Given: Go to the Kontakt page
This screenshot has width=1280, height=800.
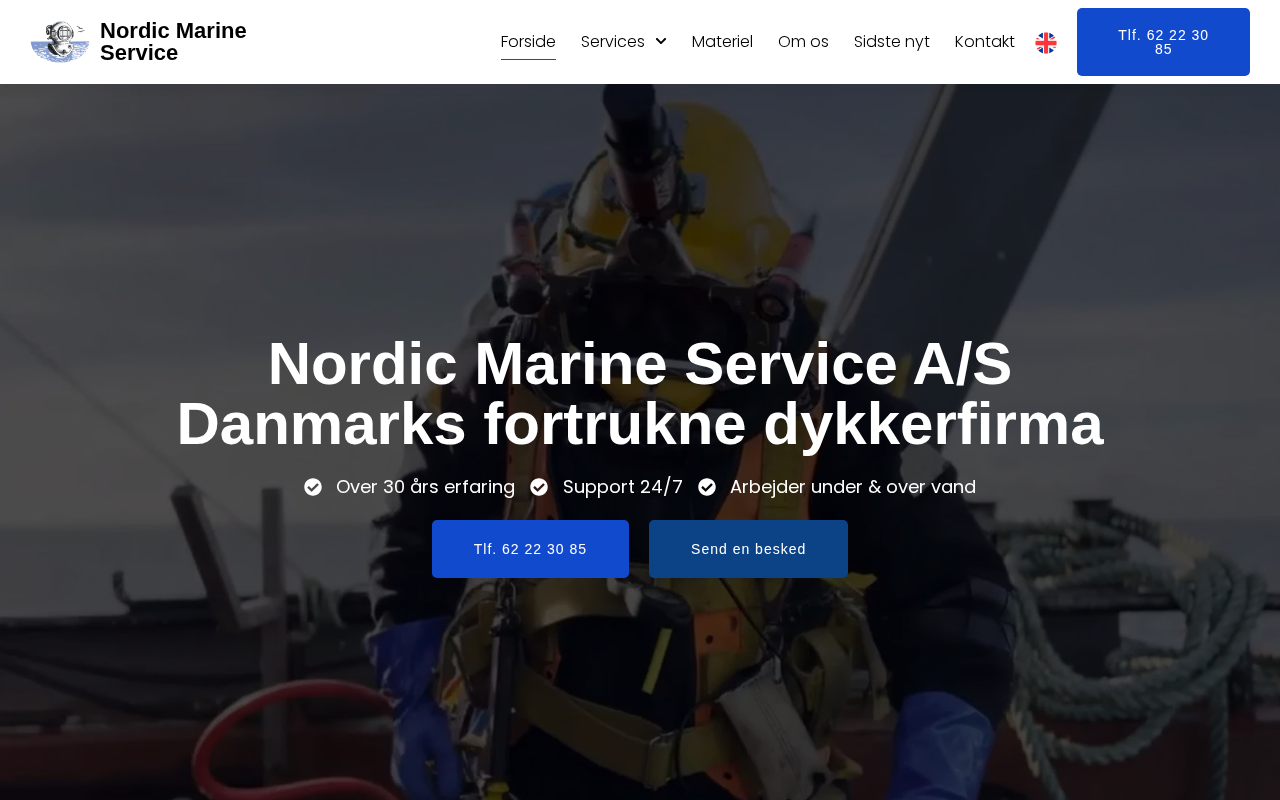Looking at the screenshot, I should pos(985,41).
